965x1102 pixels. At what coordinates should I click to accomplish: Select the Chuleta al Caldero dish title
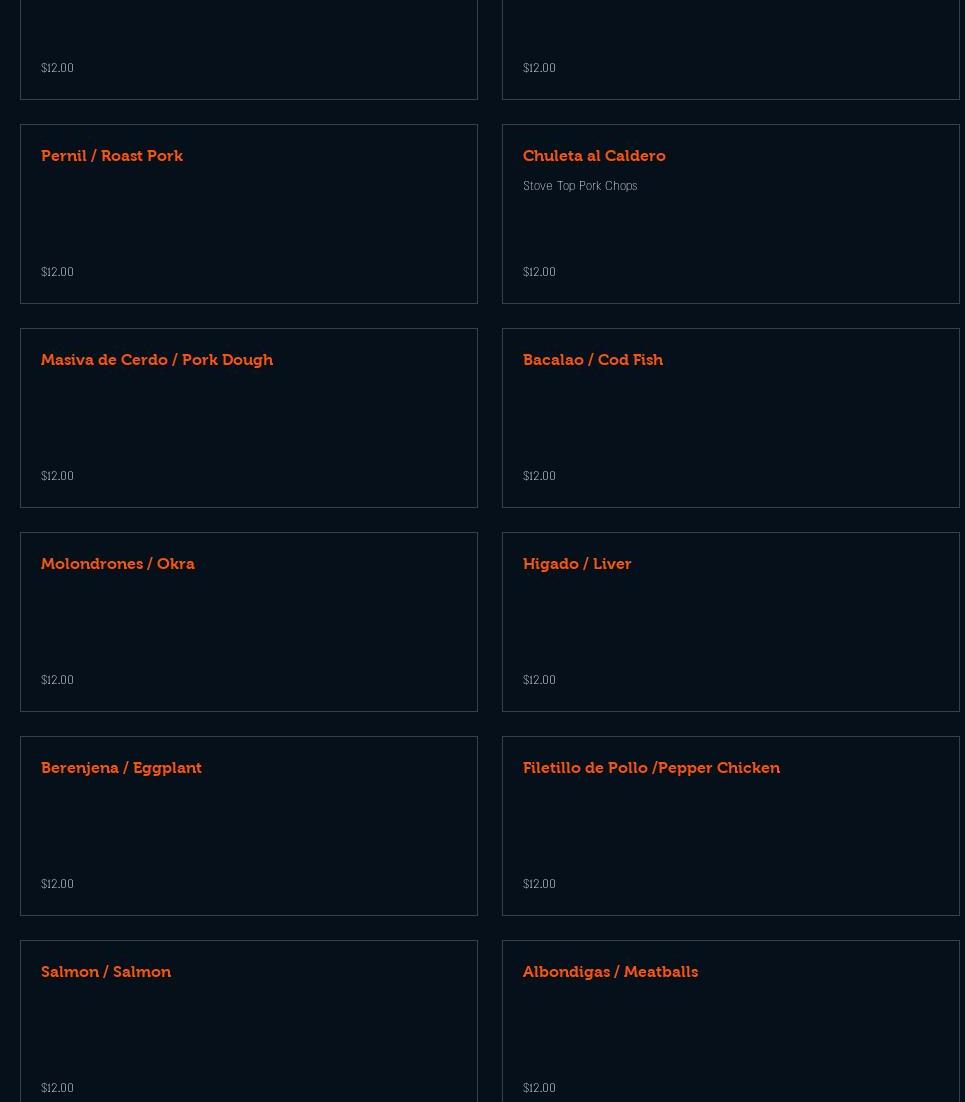(594, 156)
